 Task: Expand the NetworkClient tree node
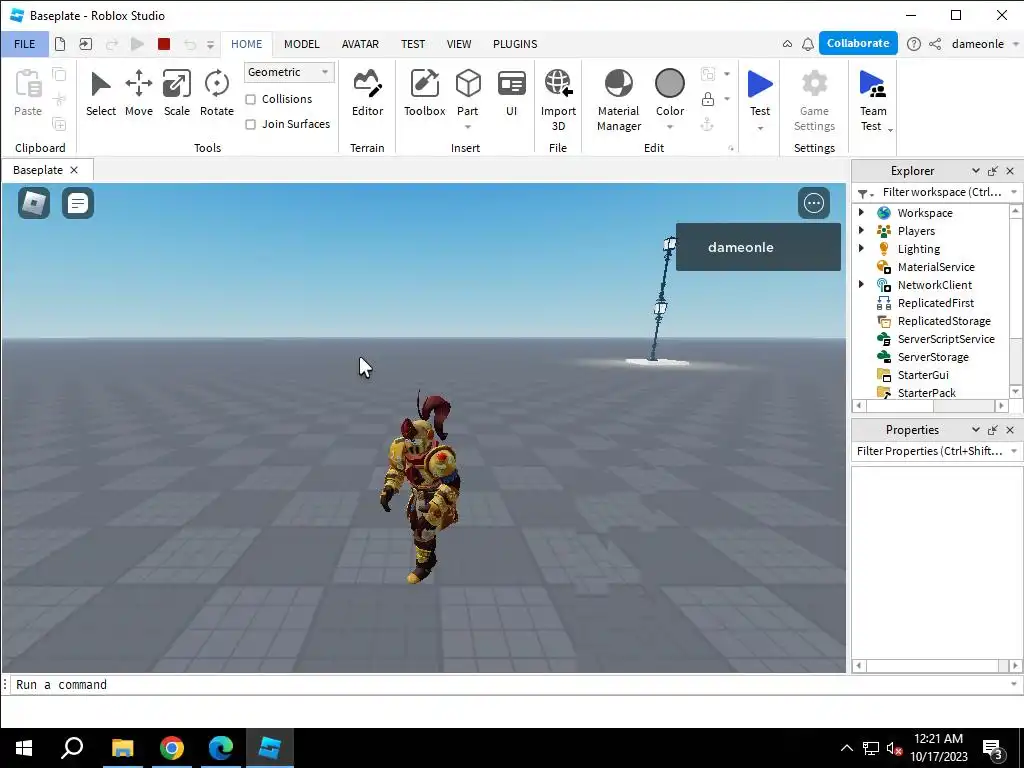point(861,284)
